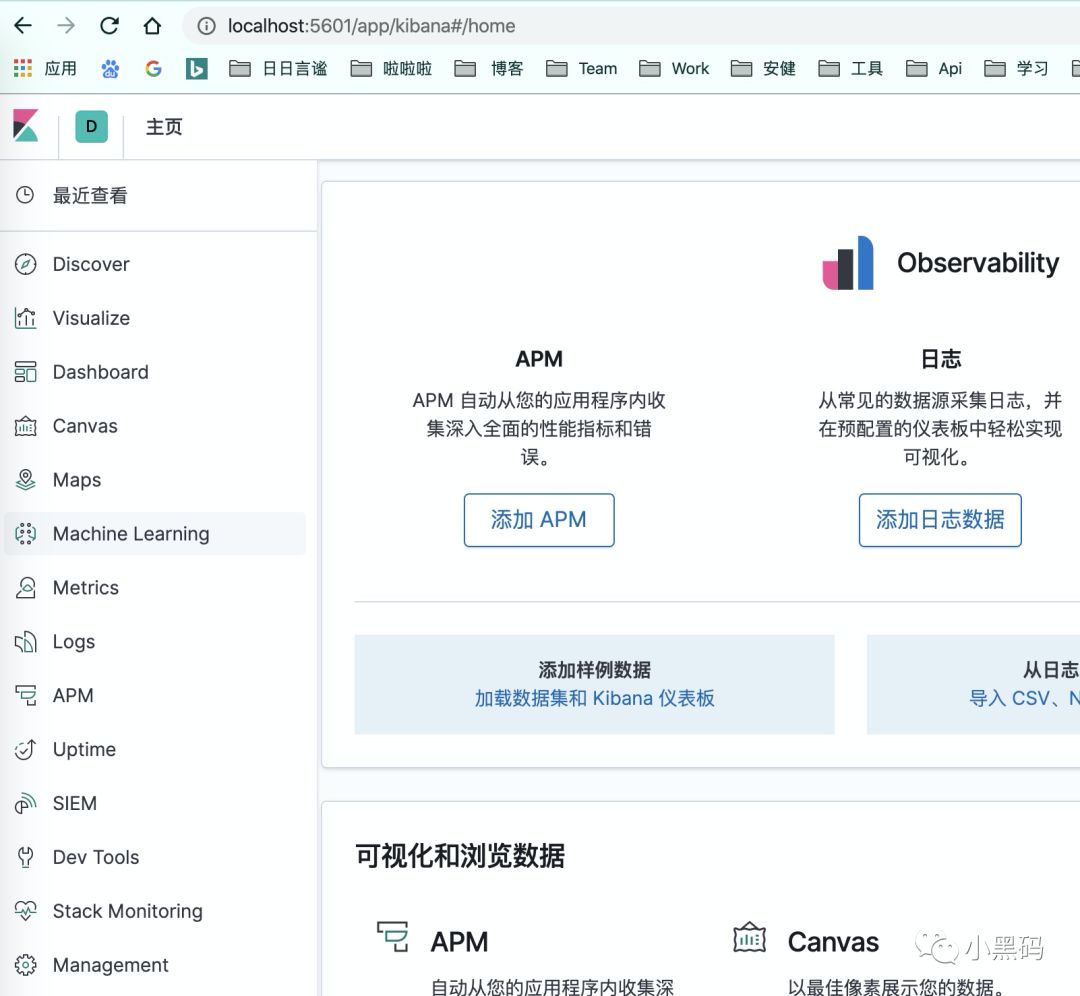Click the clock icon beside 最近查看
The image size is (1080, 996).
click(x=25, y=195)
